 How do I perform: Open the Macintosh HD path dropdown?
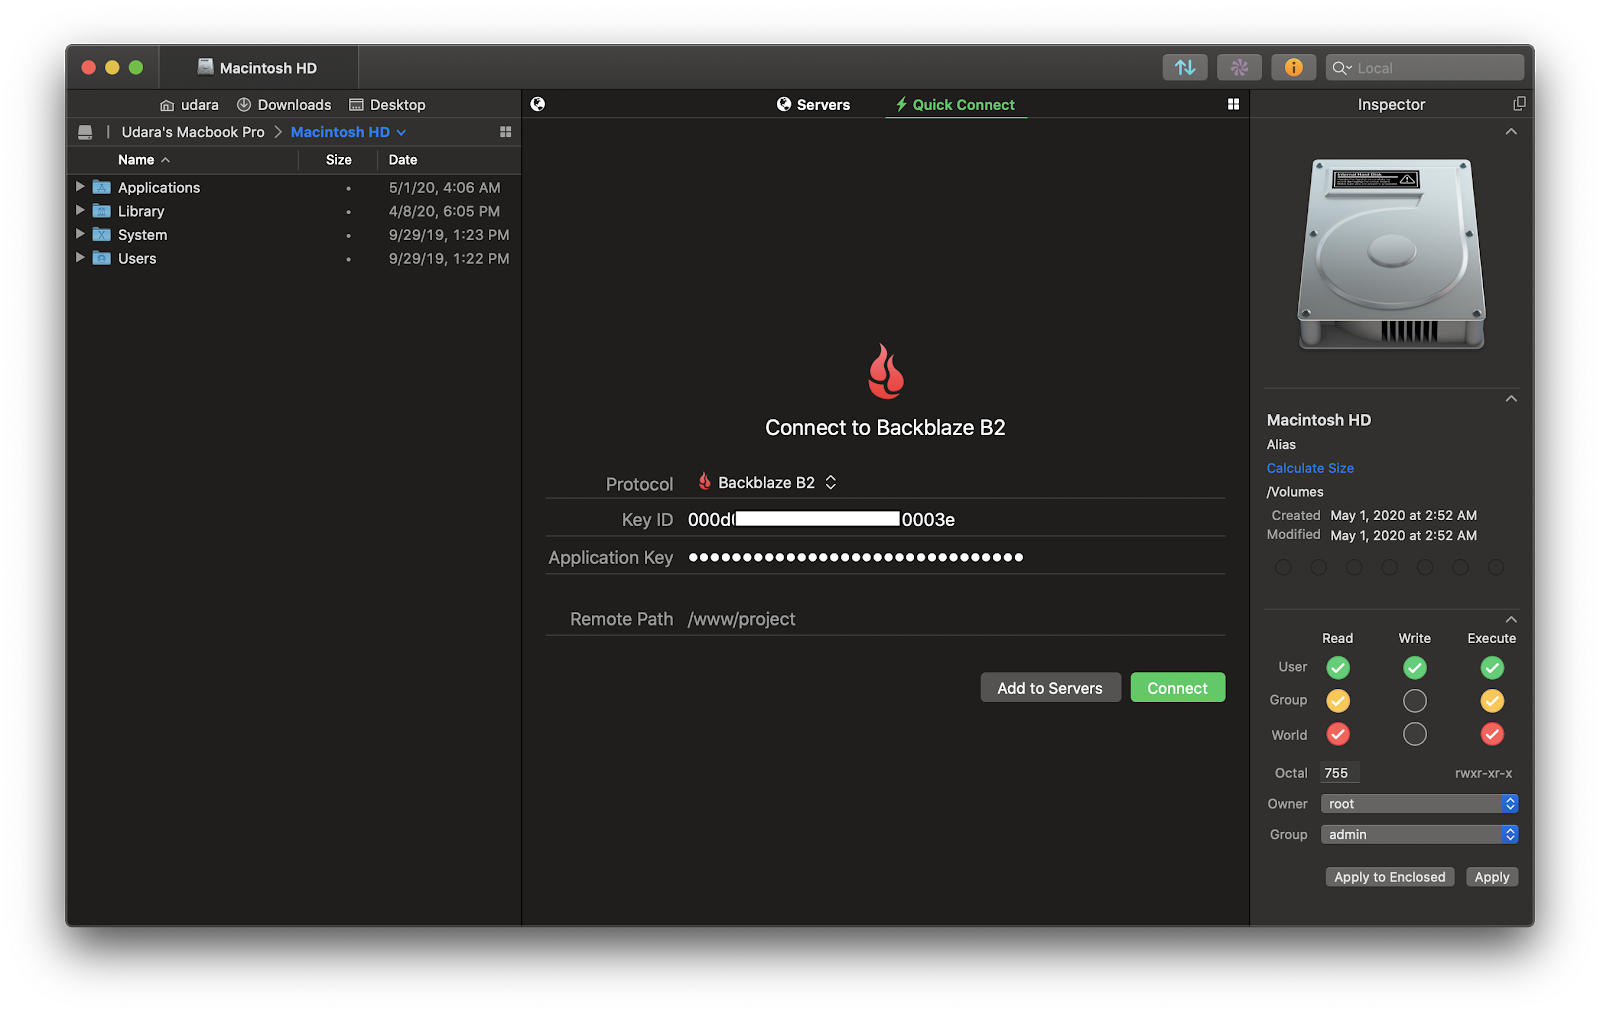tap(348, 132)
